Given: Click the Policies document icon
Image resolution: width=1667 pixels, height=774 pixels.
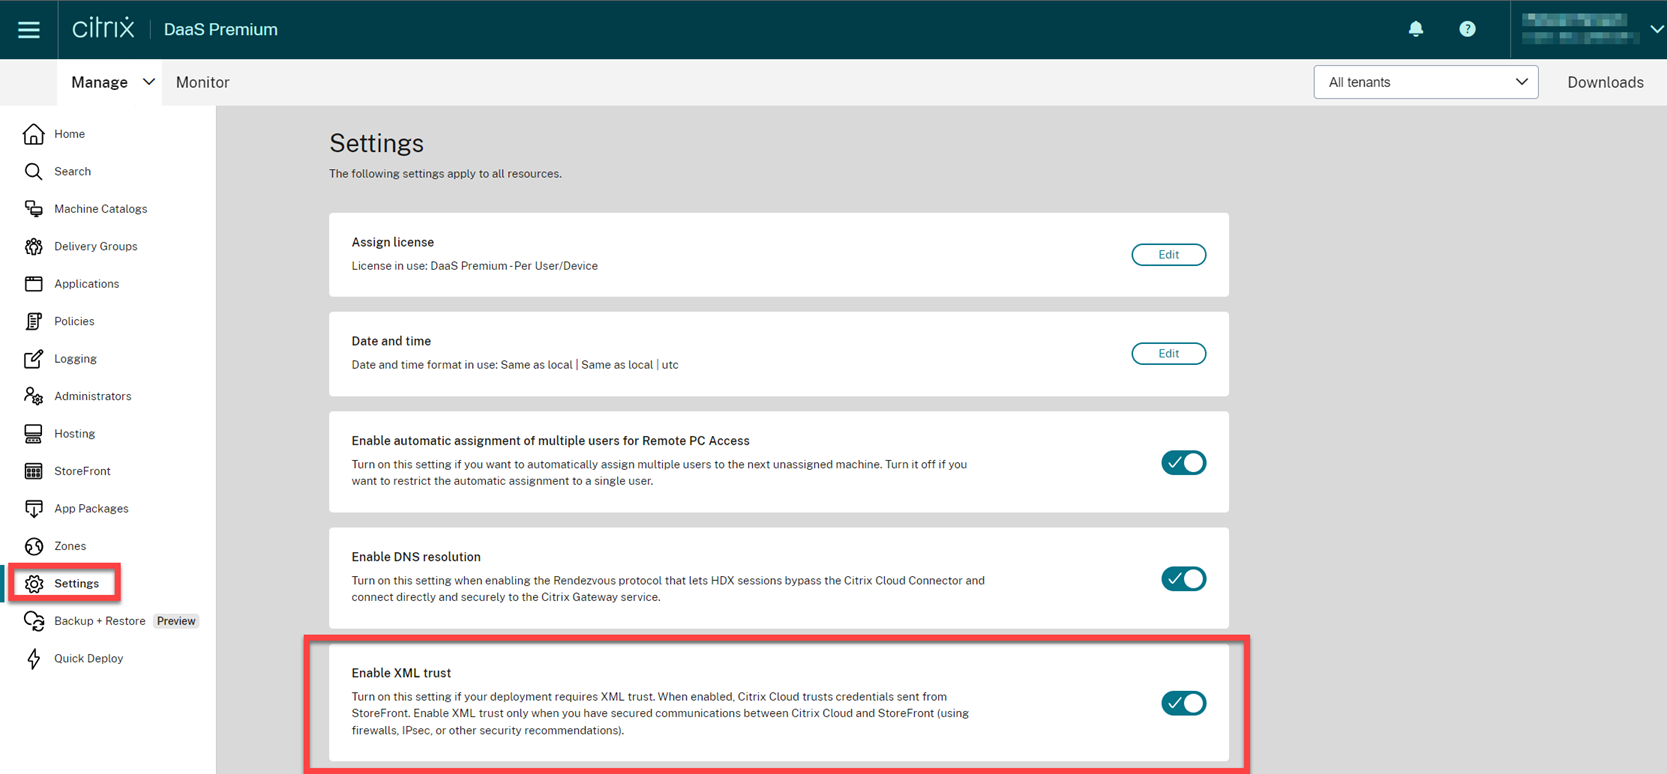Looking at the screenshot, I should pos(34,321).
